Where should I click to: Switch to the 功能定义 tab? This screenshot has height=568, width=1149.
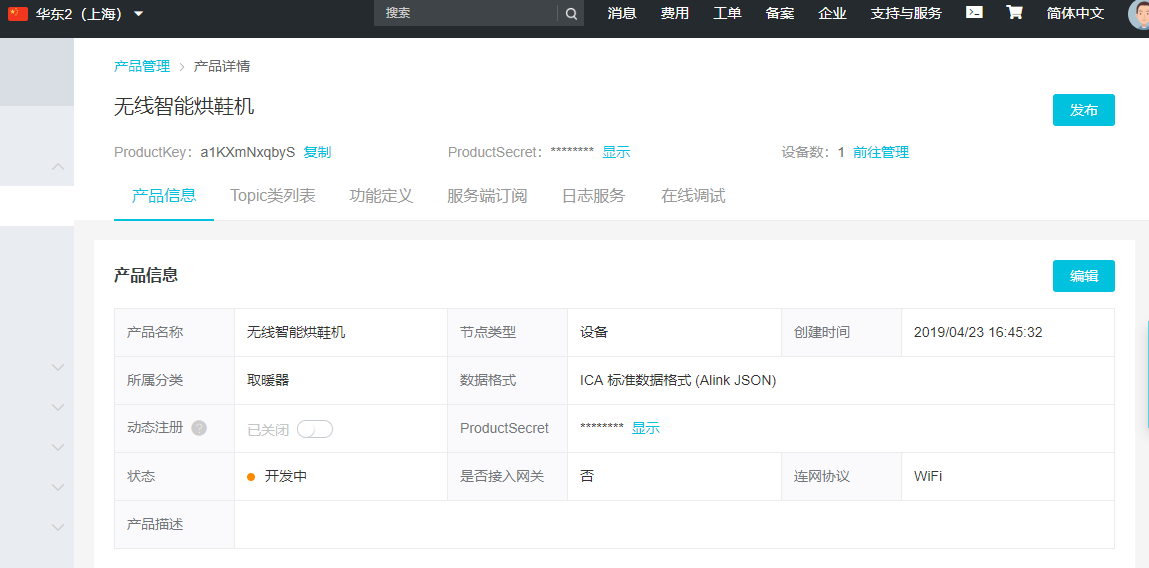[x=381, y=196]
